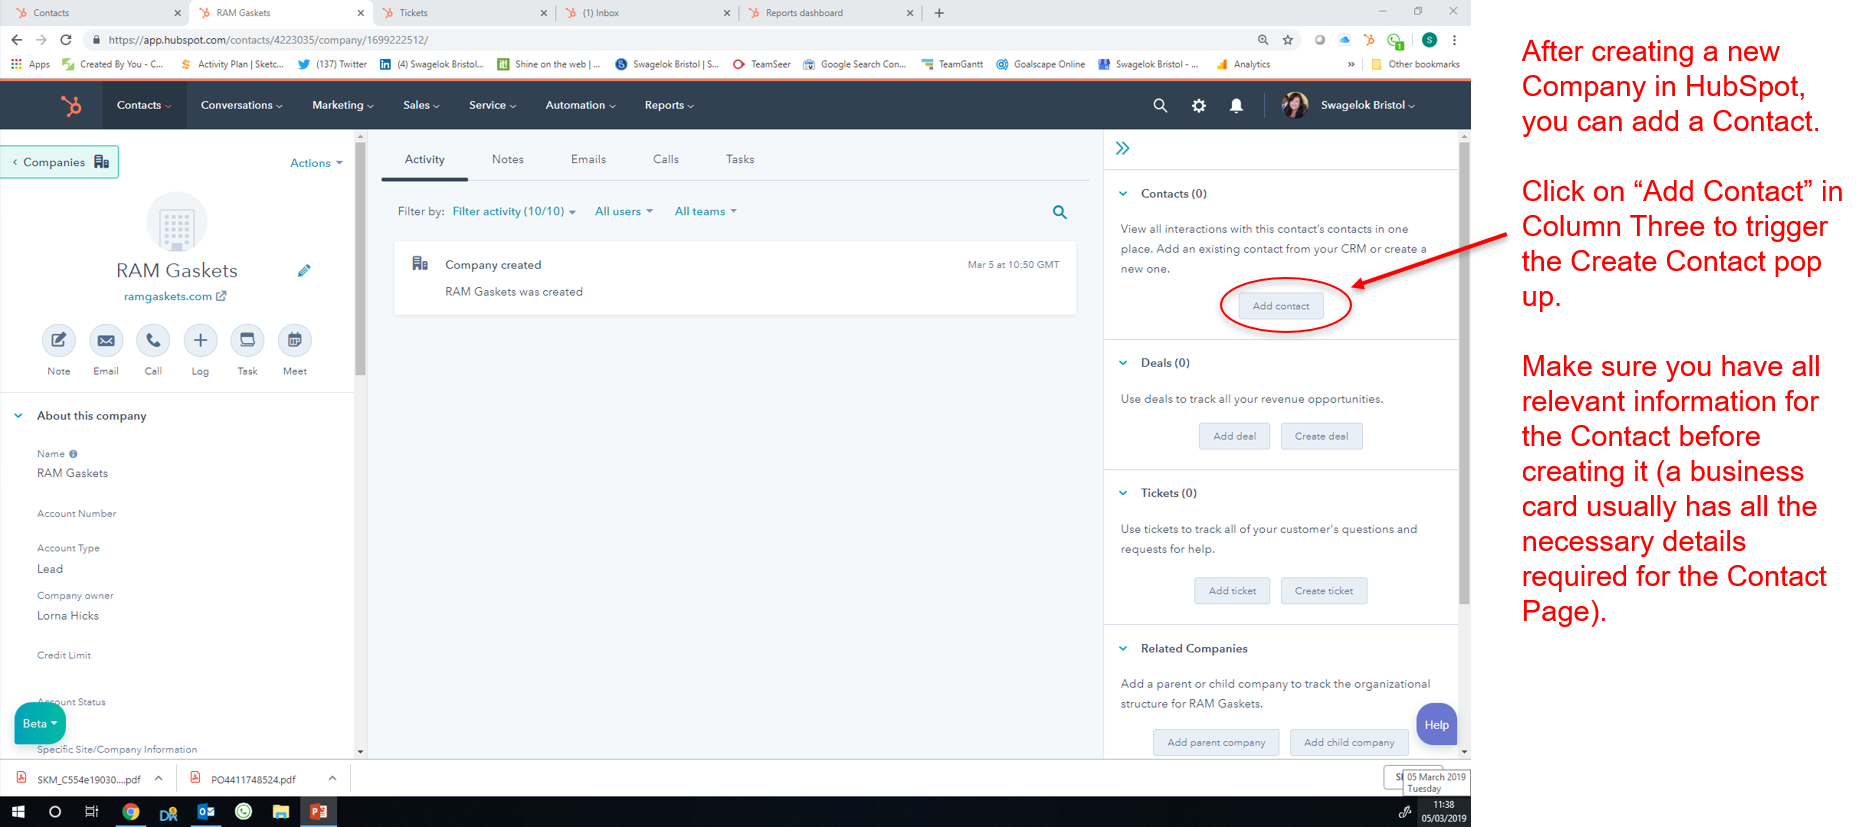
Task: Open the Actions dropdown
Action: (x=316, y=163)
